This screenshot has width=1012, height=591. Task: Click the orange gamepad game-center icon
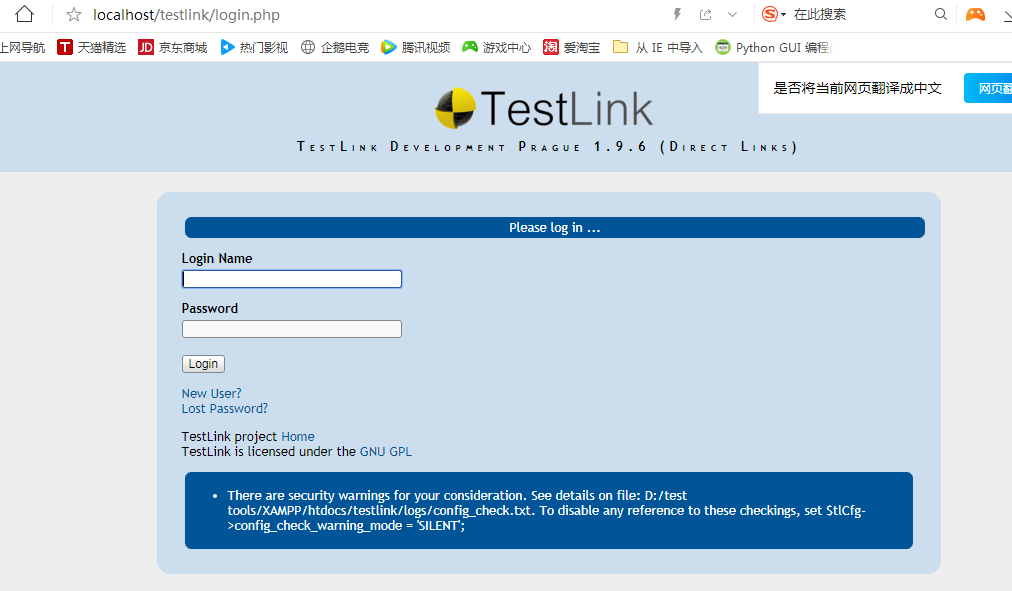[x=974, y=15]
